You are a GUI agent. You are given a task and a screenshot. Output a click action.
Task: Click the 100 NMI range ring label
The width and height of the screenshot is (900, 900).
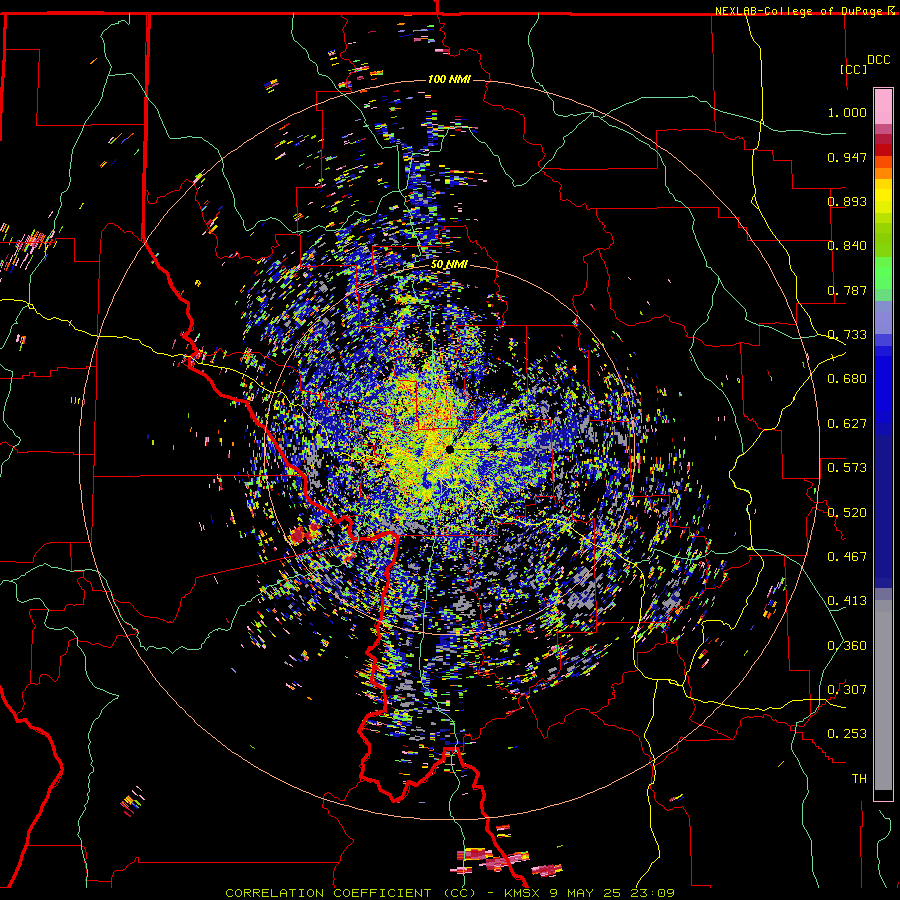[449, 79]
